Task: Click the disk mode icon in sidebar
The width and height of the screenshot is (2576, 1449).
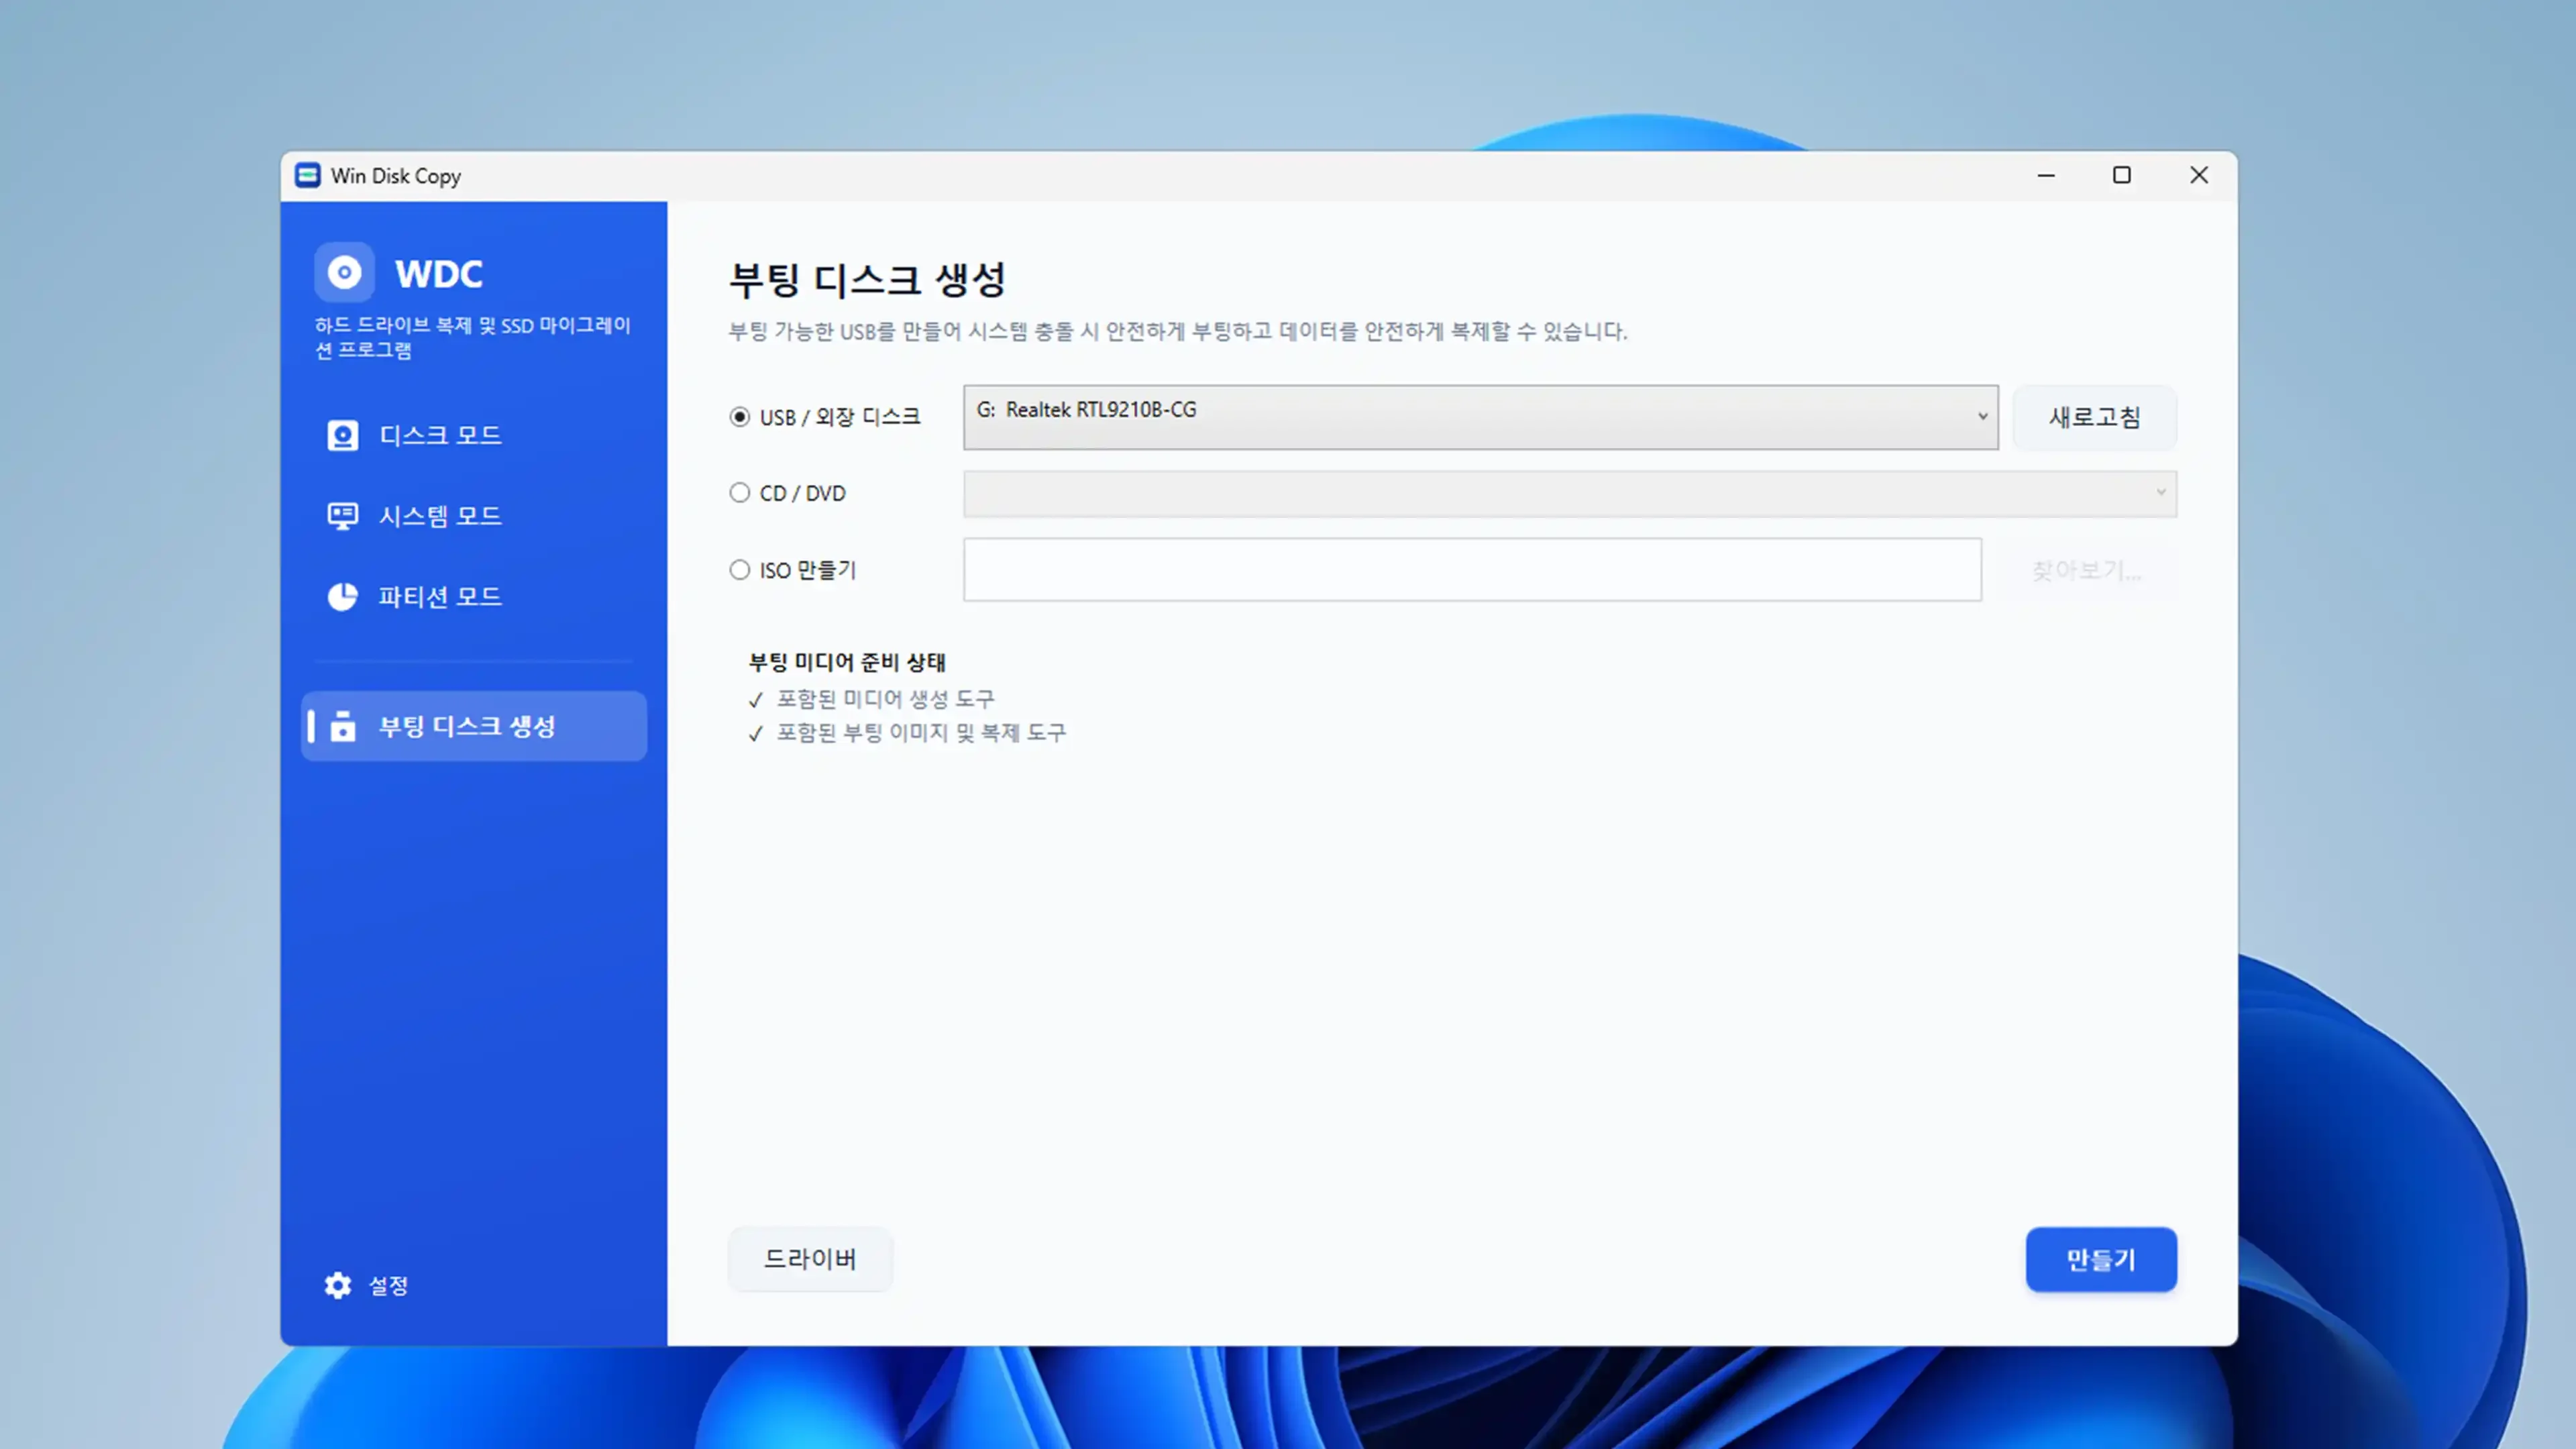Action: [x=342, y=436]
